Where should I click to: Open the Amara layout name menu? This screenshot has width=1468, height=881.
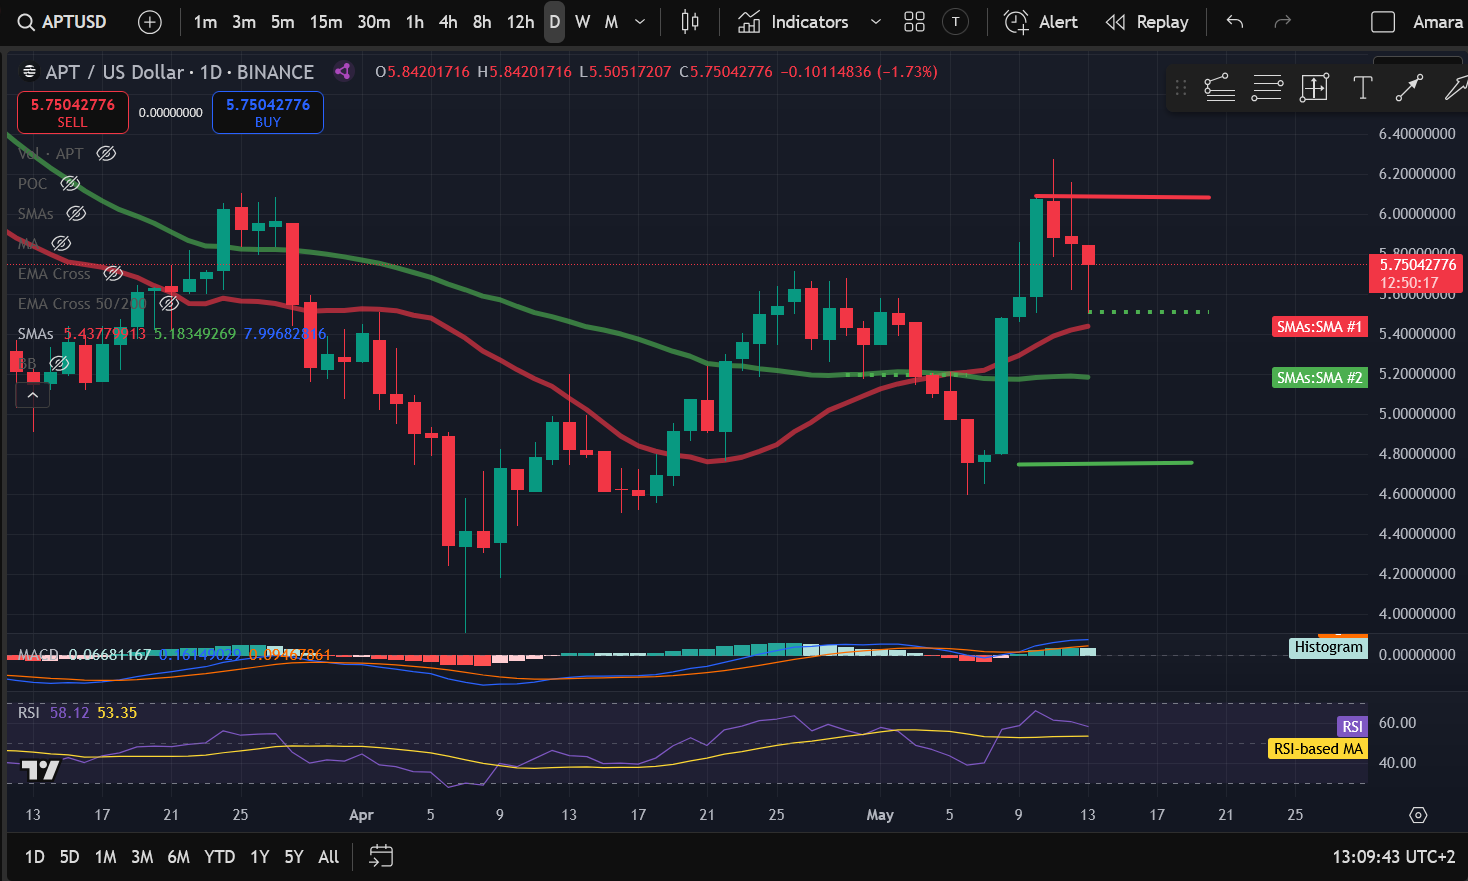(x=1438, y=22)
